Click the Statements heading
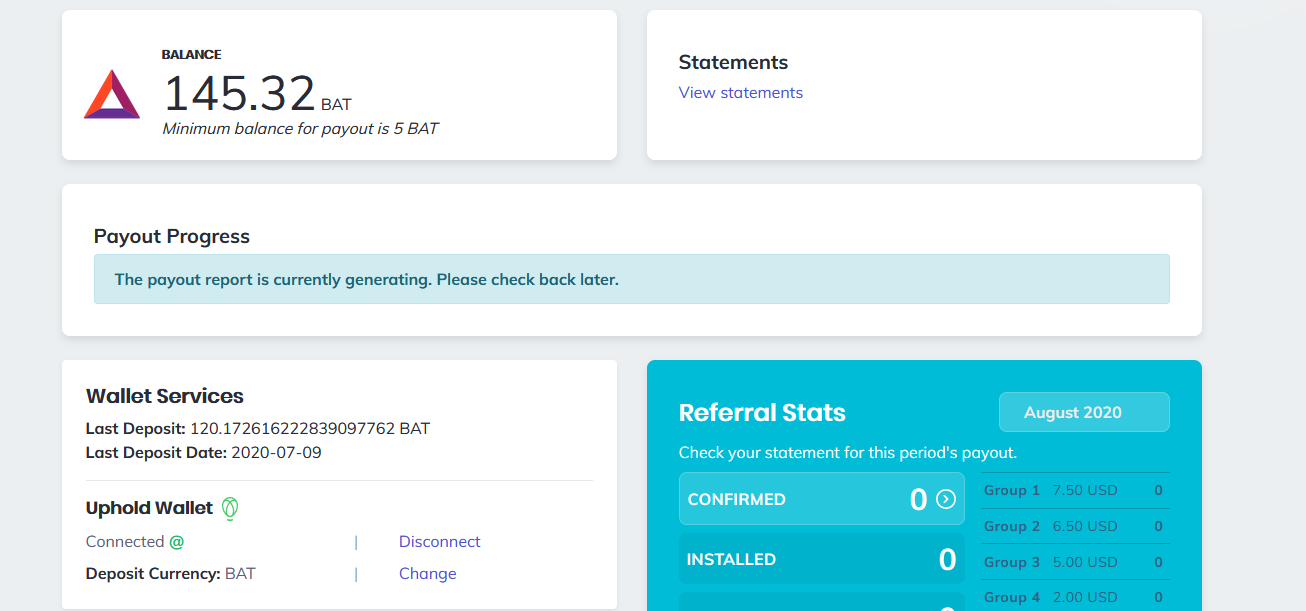Viewport: 1306px width, 611px height. (x=733, y=62)
